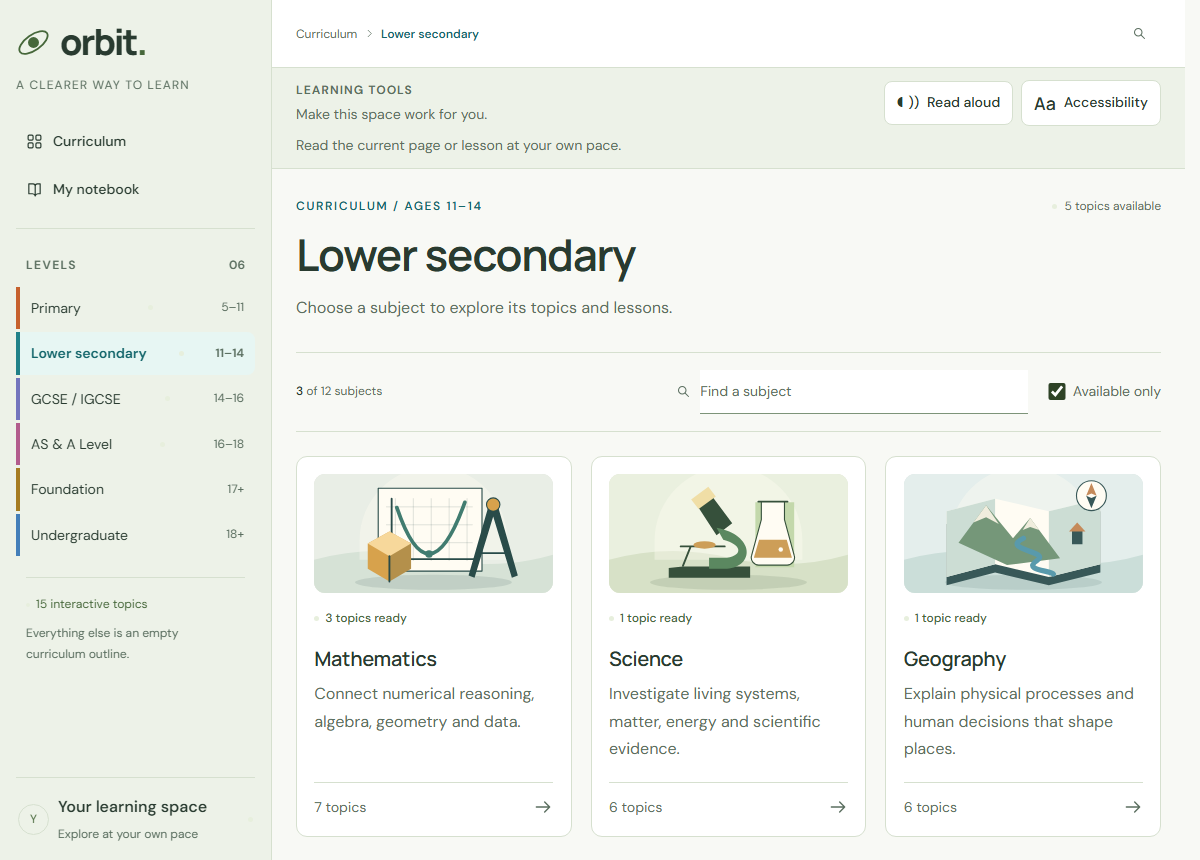Click "A CLEARER WAY TO LEARN" tagline
The width and height of the screenshot is (1200, 860).
coord(102,85)
